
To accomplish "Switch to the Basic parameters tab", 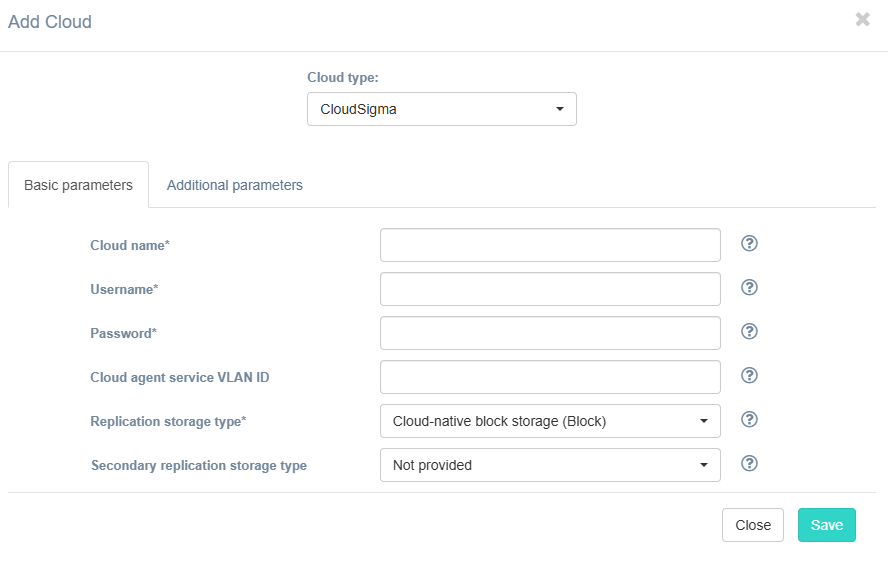I will click(x=78, y=185).
